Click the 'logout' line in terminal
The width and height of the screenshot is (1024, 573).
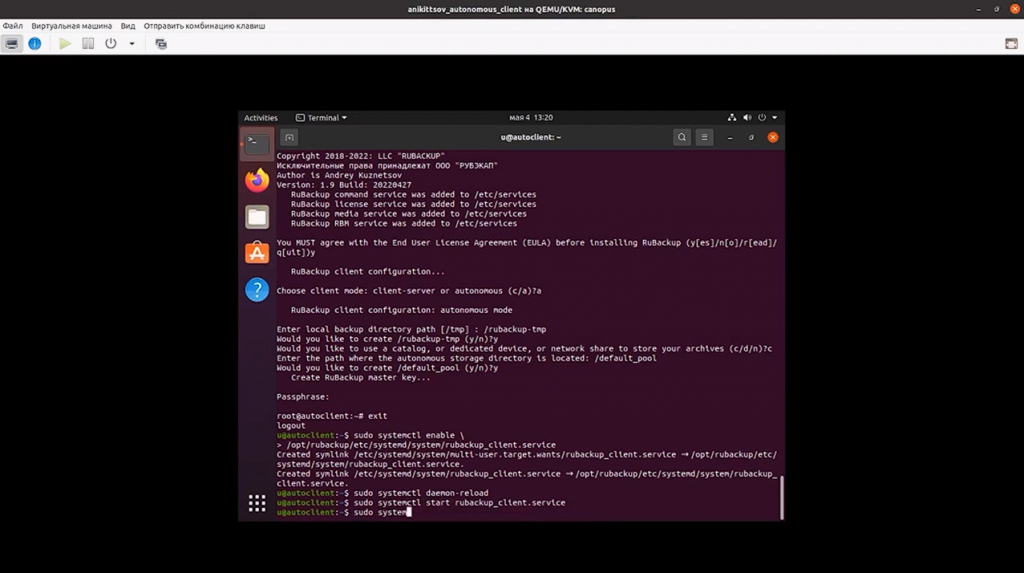[x=291, y=426]
